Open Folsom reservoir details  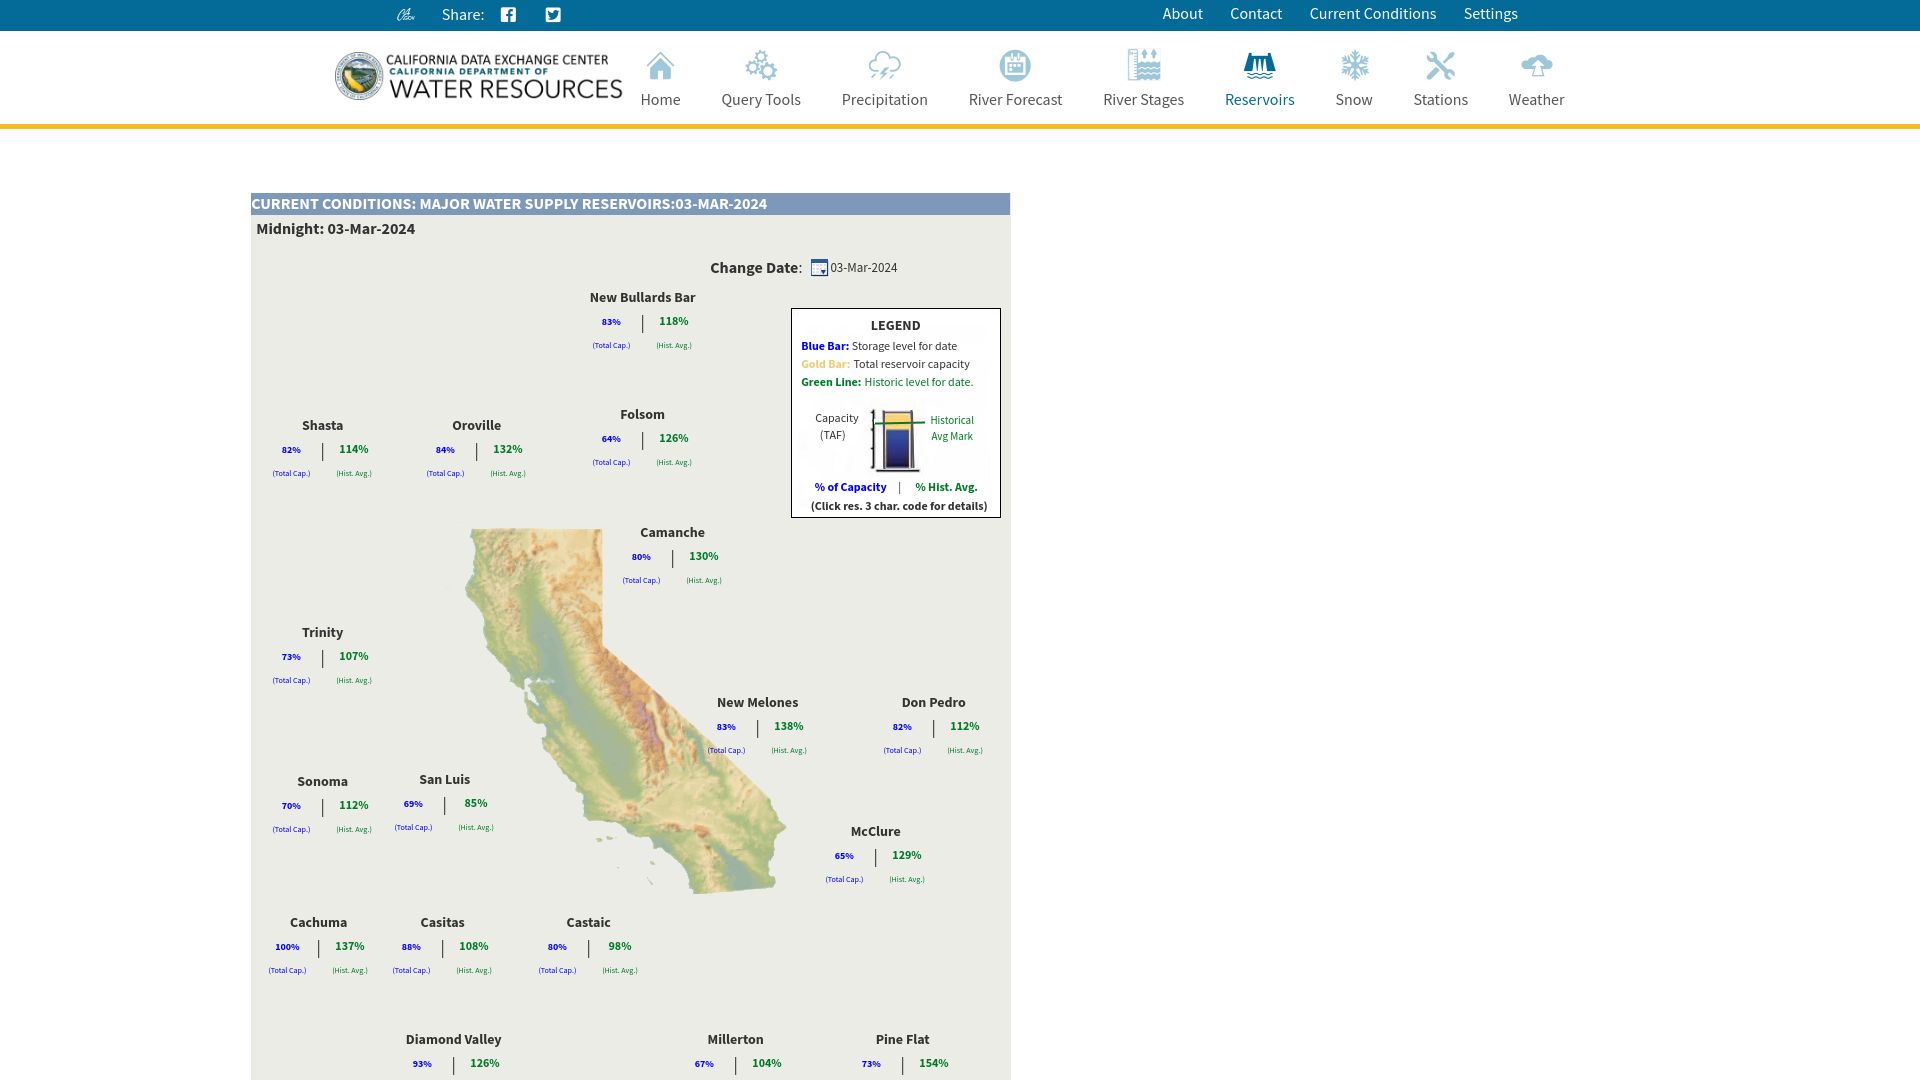642,415
